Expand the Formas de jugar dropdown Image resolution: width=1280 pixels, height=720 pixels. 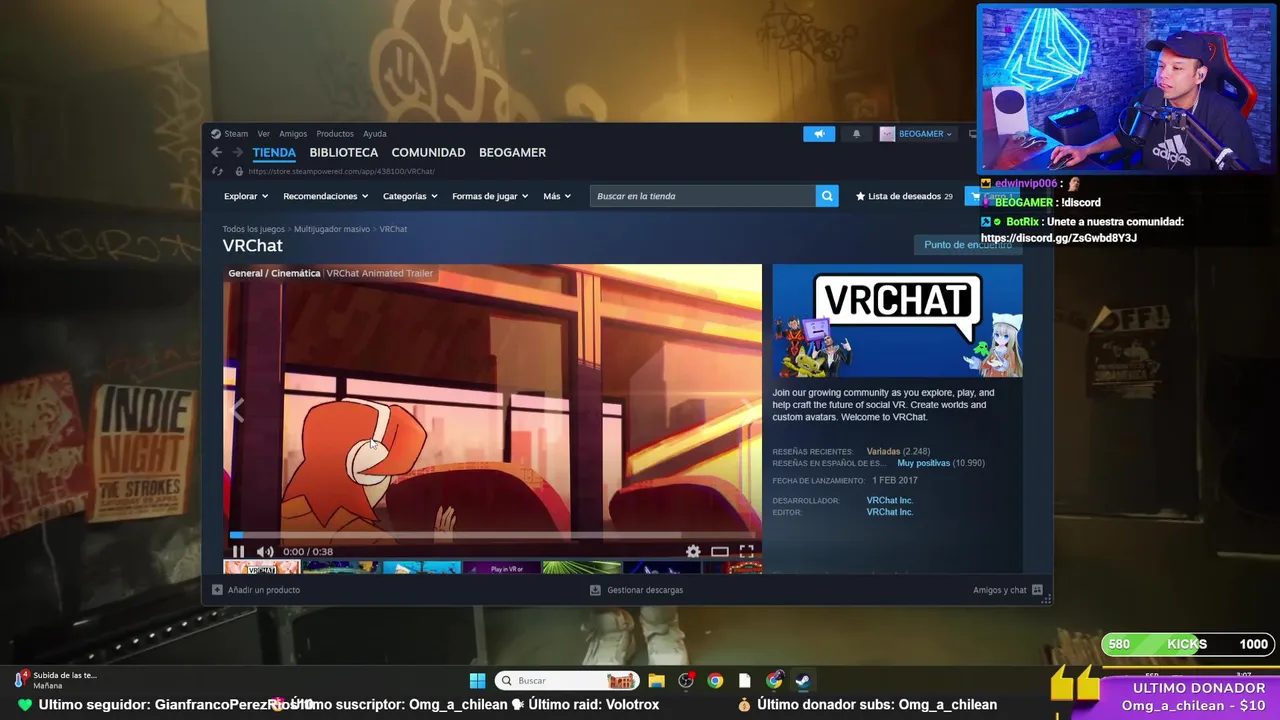point(490,196)
